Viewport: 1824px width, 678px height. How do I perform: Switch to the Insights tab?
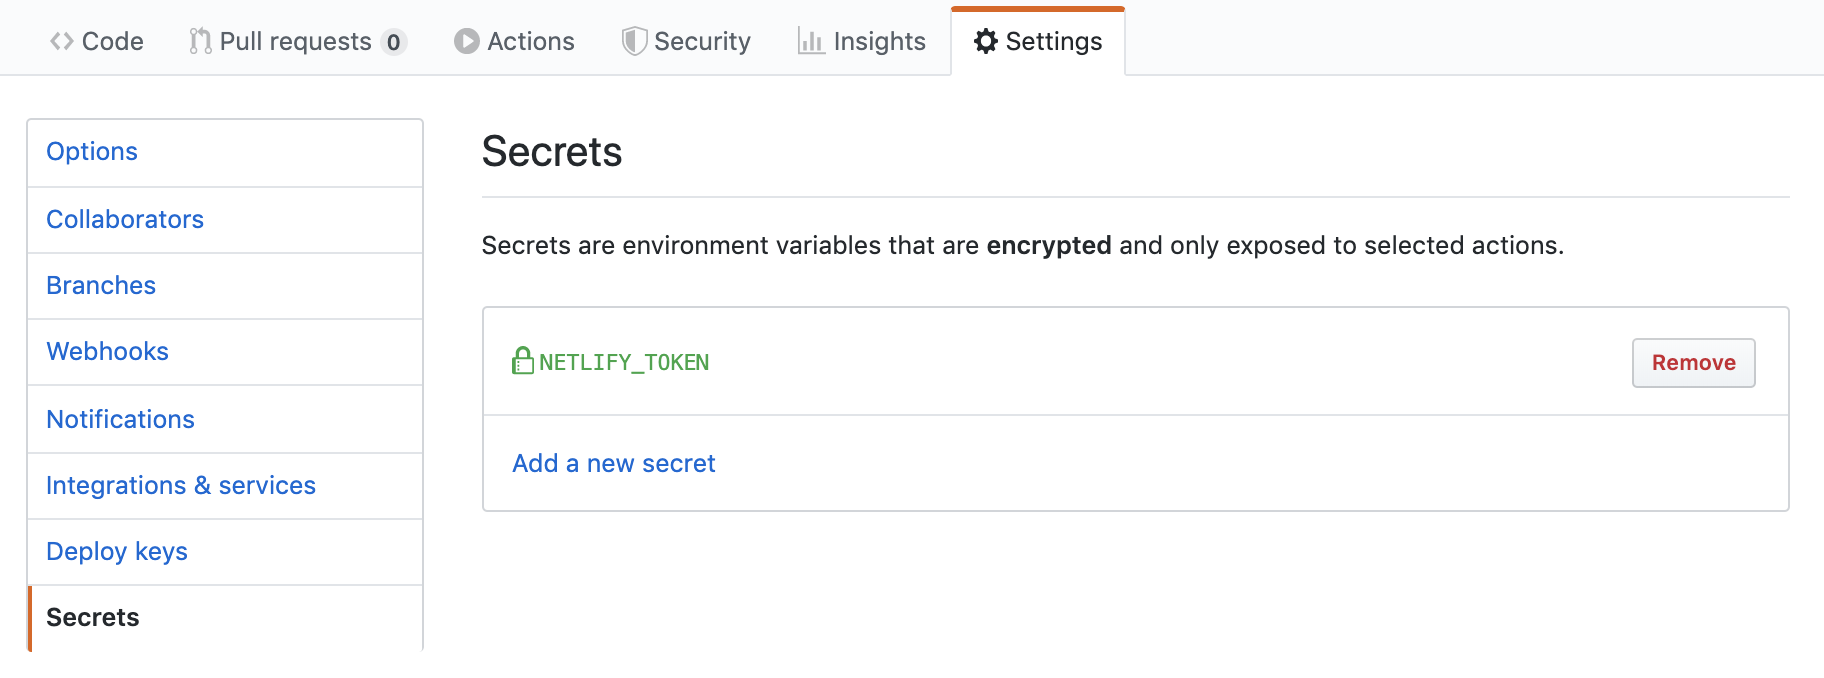tap(862, 41)
